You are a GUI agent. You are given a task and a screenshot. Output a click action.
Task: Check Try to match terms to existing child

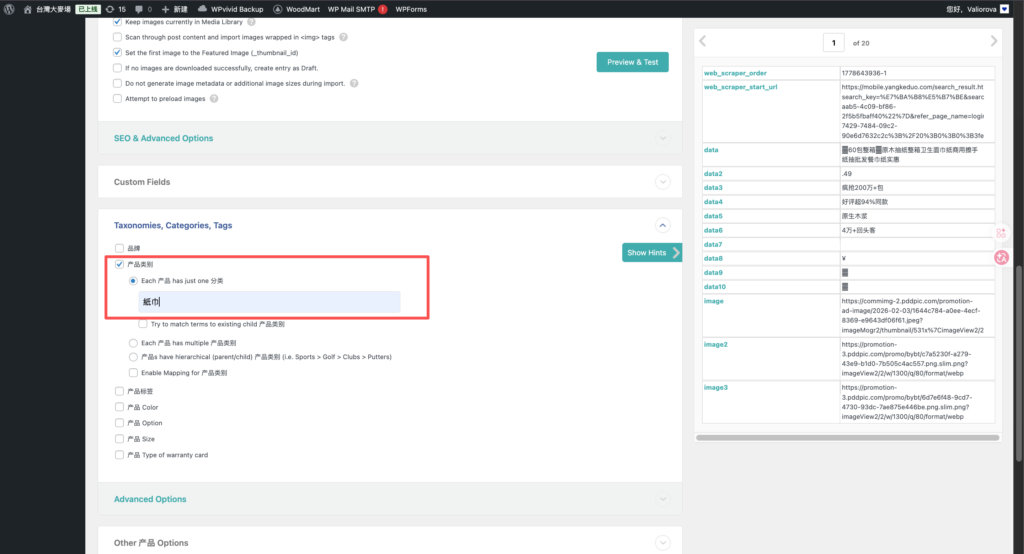143,324
